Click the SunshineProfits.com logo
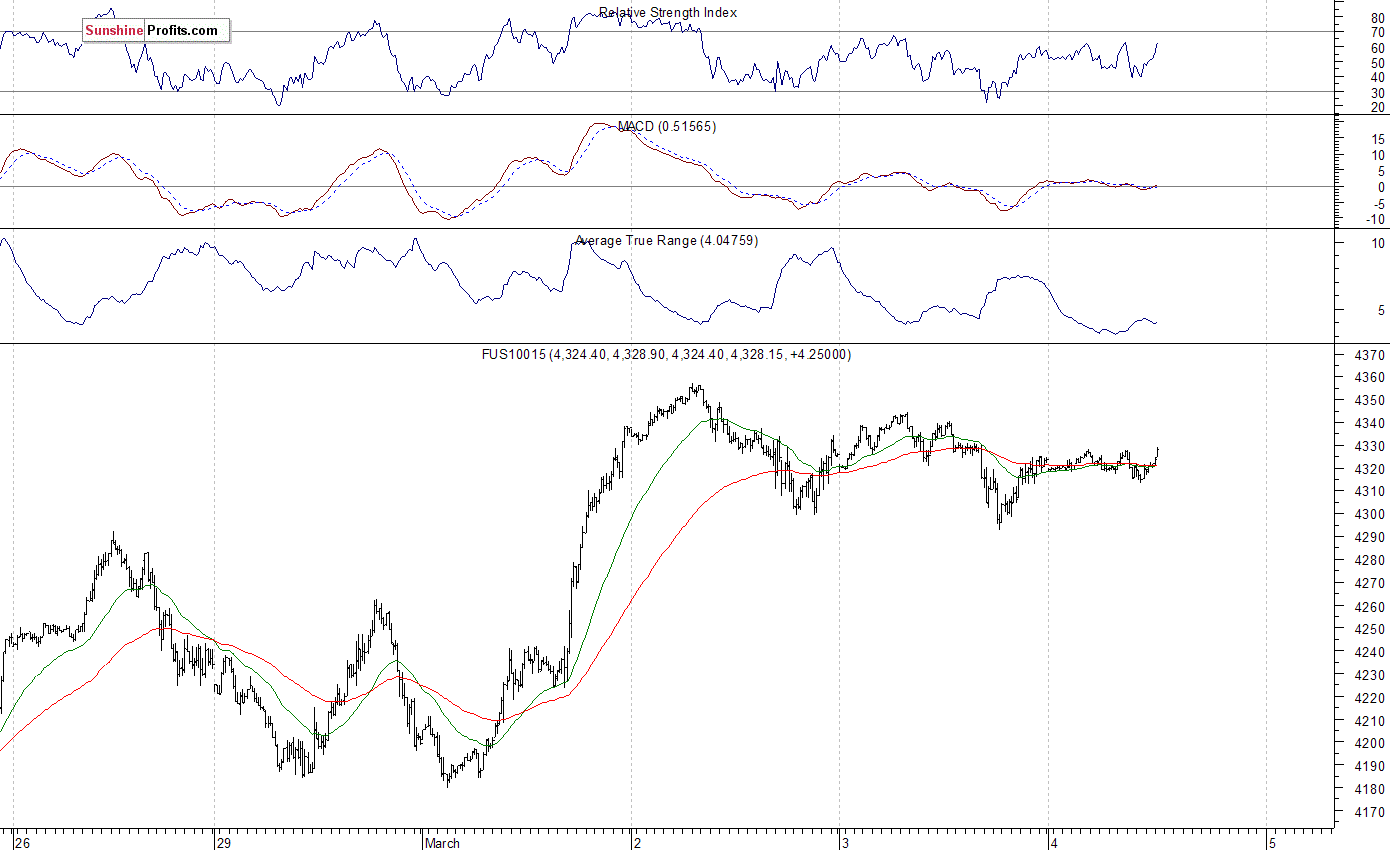 156,31
